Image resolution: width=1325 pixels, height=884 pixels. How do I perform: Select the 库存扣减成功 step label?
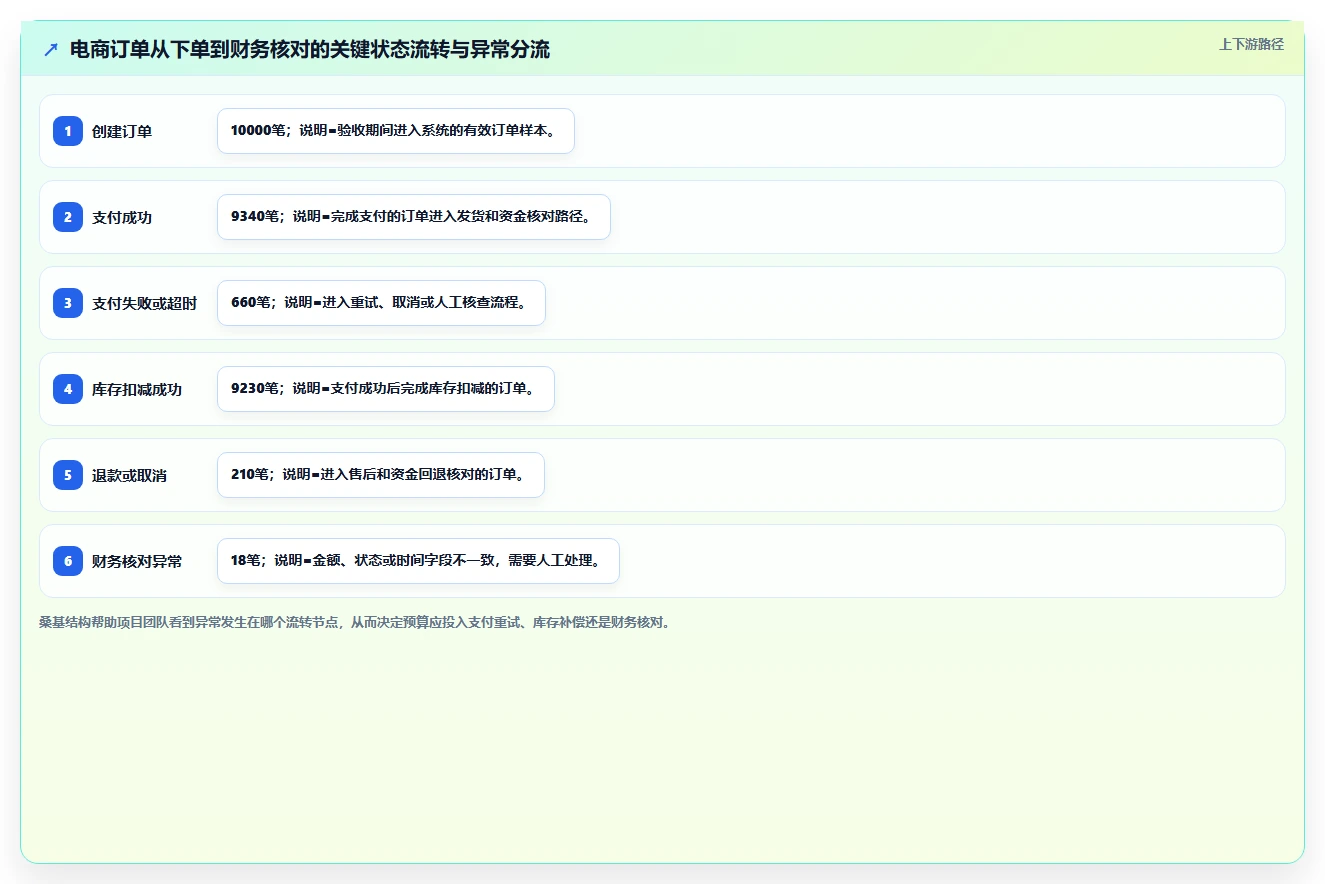coord(137,389)
